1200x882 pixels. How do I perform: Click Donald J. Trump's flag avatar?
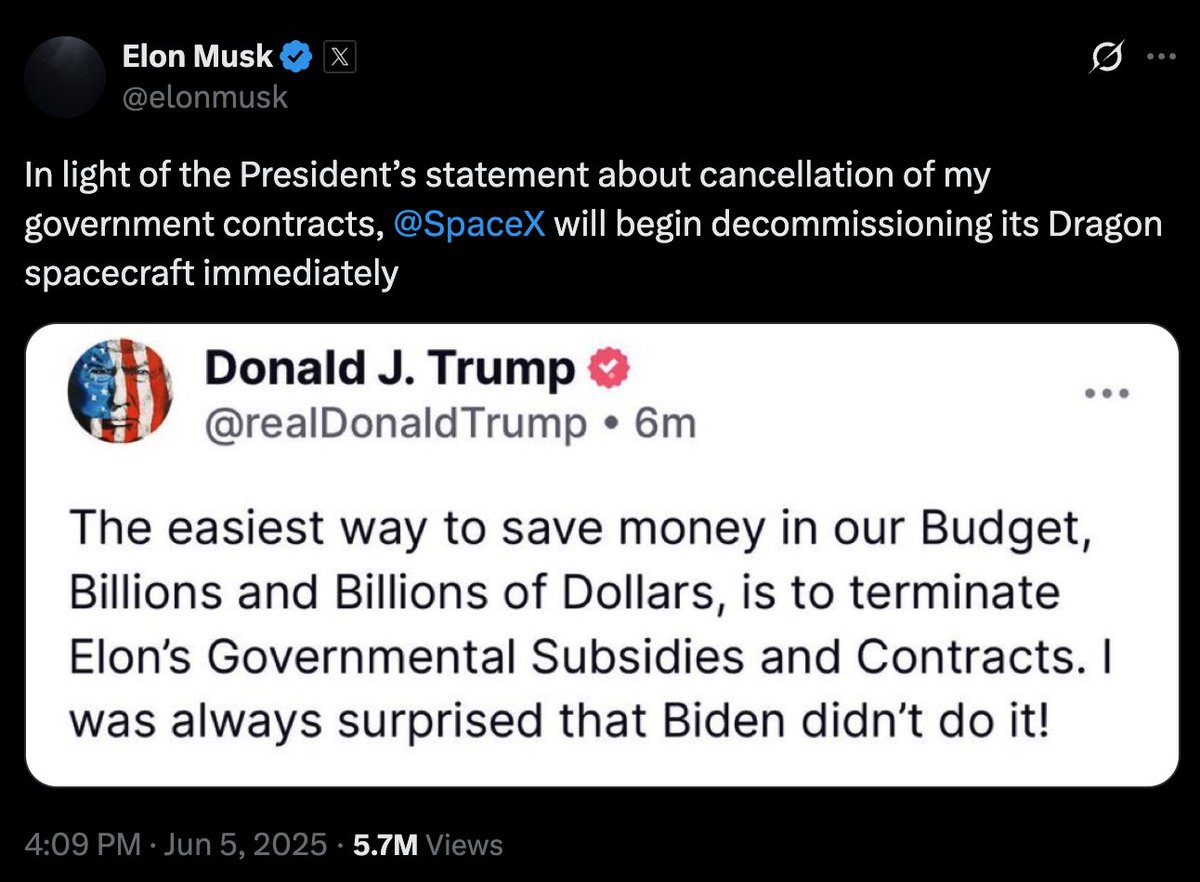point(114,389)
